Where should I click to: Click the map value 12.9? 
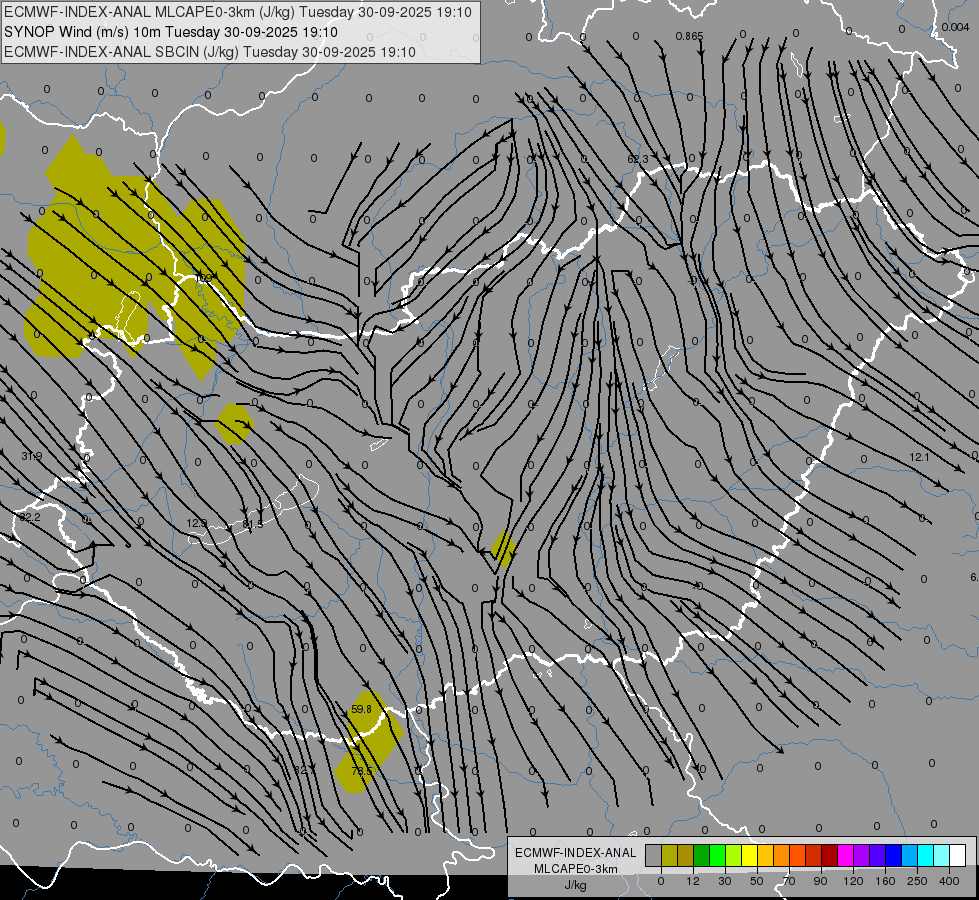(x=197, y=523)
